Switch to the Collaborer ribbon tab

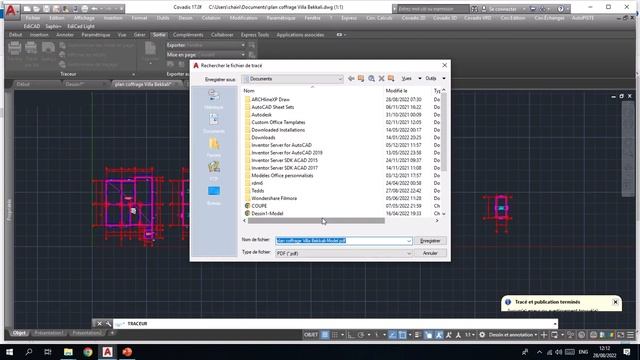222,35
